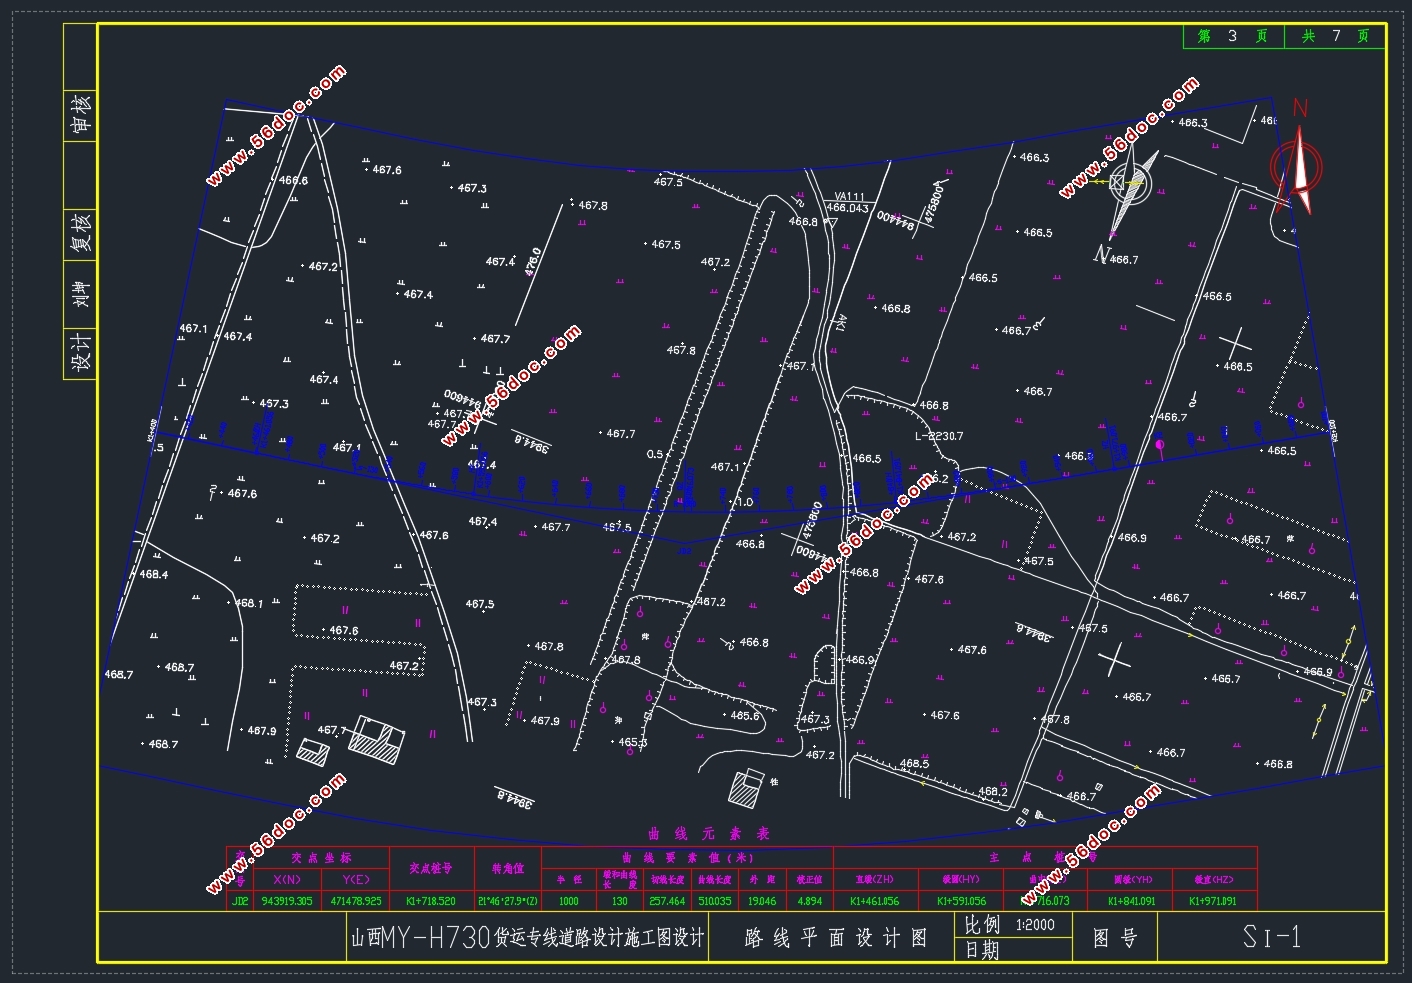Image resolution: width=1412 pixels, height=983 pixels.
Task: Click the 审核 cell in left sidebar
Action: (x=80, y=112)
